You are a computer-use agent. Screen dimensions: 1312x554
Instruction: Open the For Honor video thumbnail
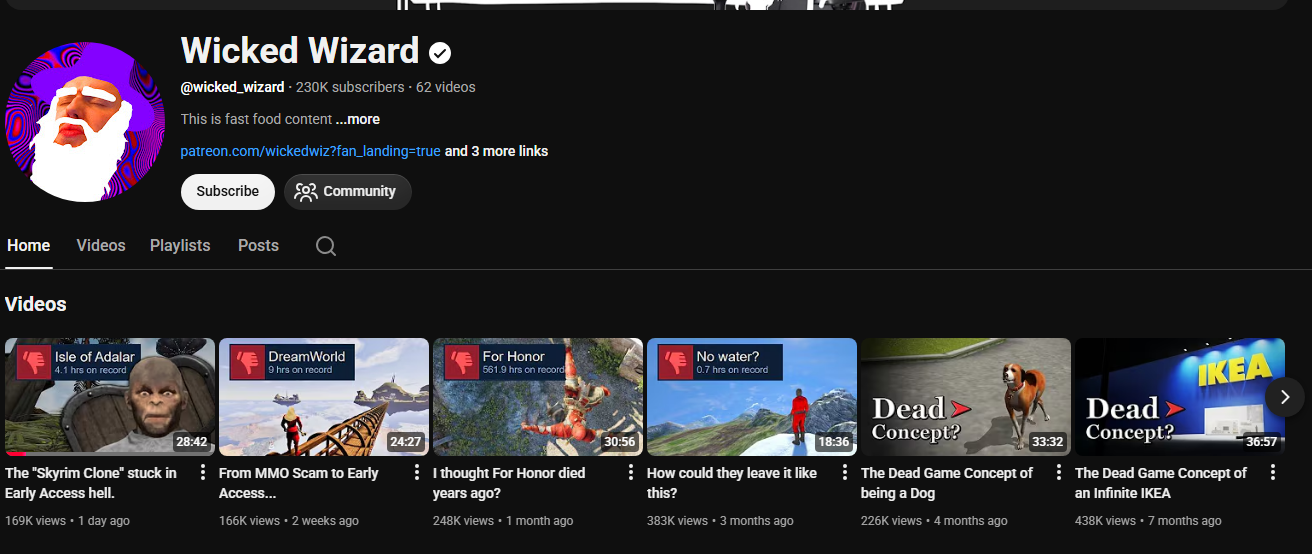coord(538,397)
